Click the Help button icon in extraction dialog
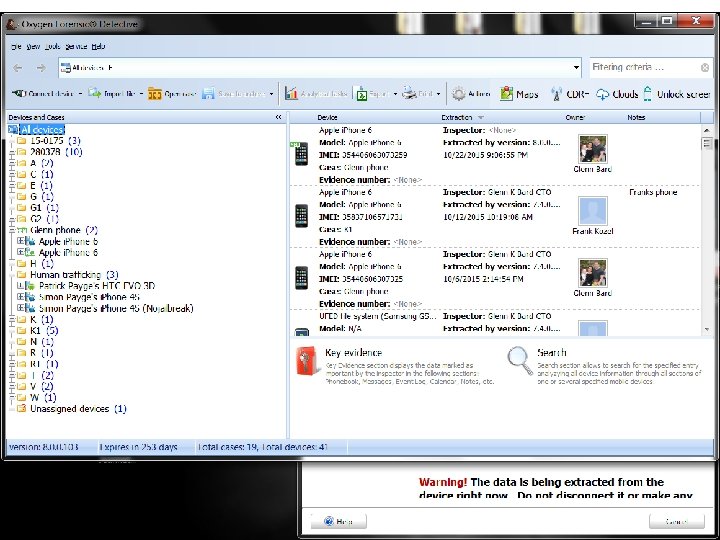This screenshot has width=720, height=540. [x=329, y=521]
